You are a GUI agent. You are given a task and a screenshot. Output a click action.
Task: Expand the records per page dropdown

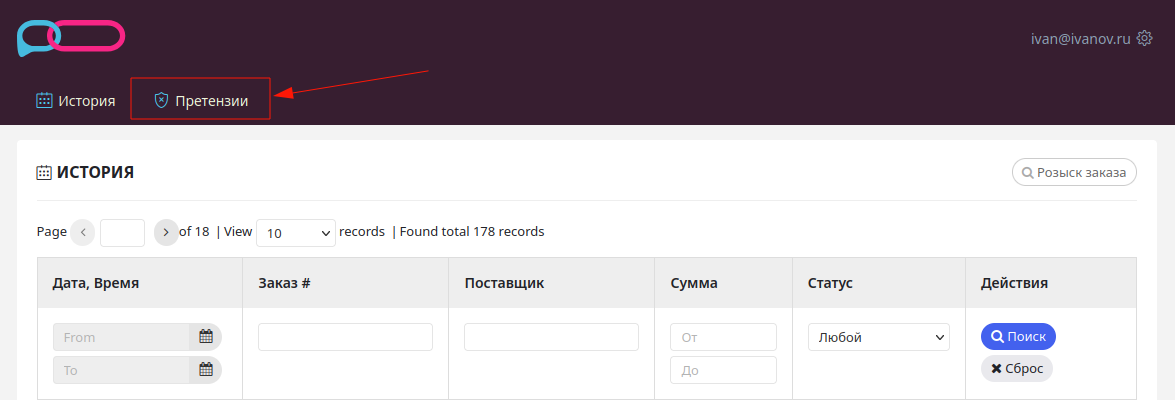(296, 233)
